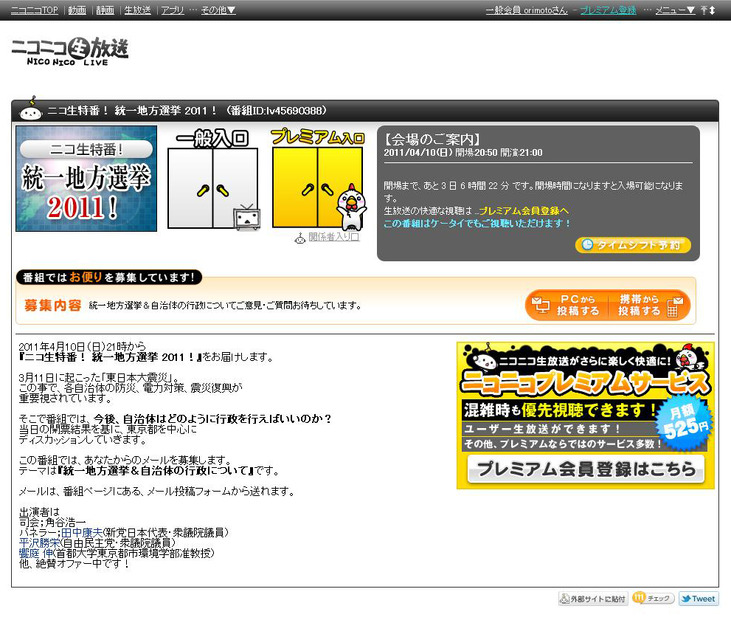Click the チェック button at the bottom
Viewport: 731px width, 620px height.
[x=653, y=598]
